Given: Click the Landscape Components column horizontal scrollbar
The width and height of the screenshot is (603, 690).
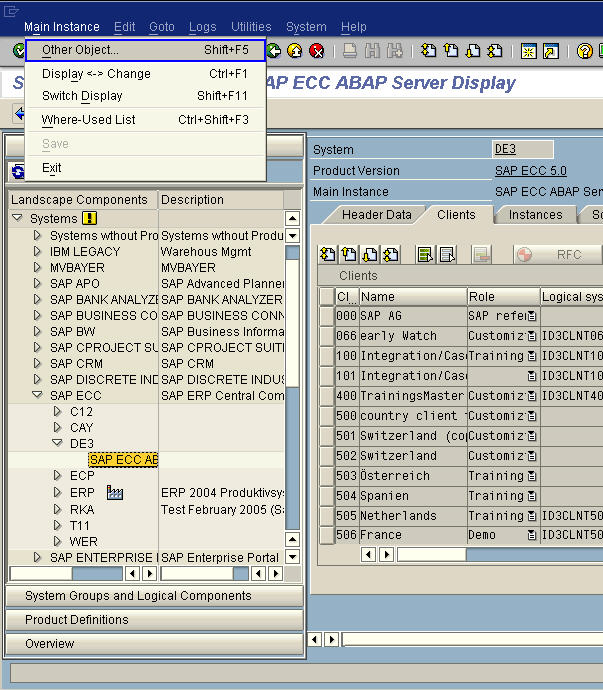Looking at the screenshot, I should click(66, 574).
